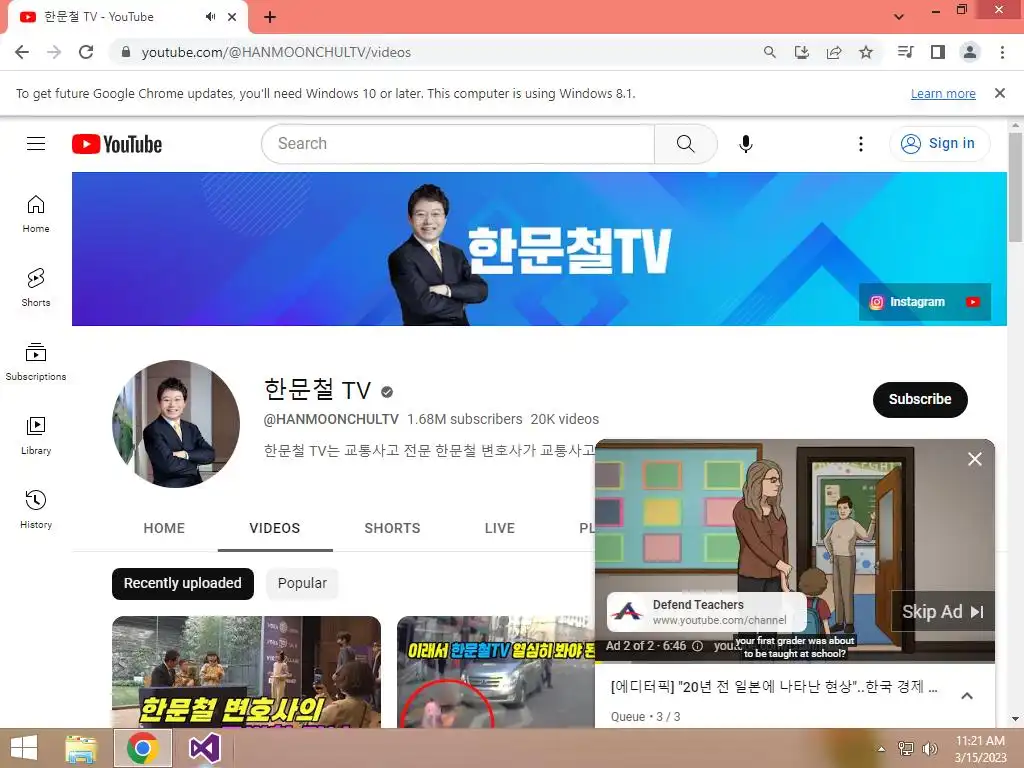Switch to the SHORTS tab
Image resolution: width=1024 pixels, height=768 pixels.
(392, 528)
